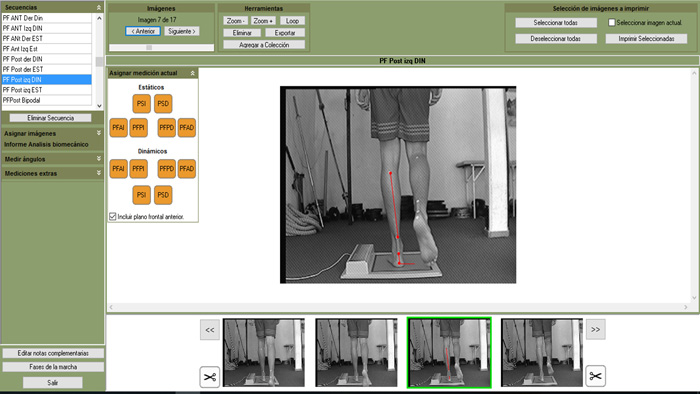Viewport: 700px width, 394px height.
Task: Click the main leg analysis image
Action: [x=398, y=185]
